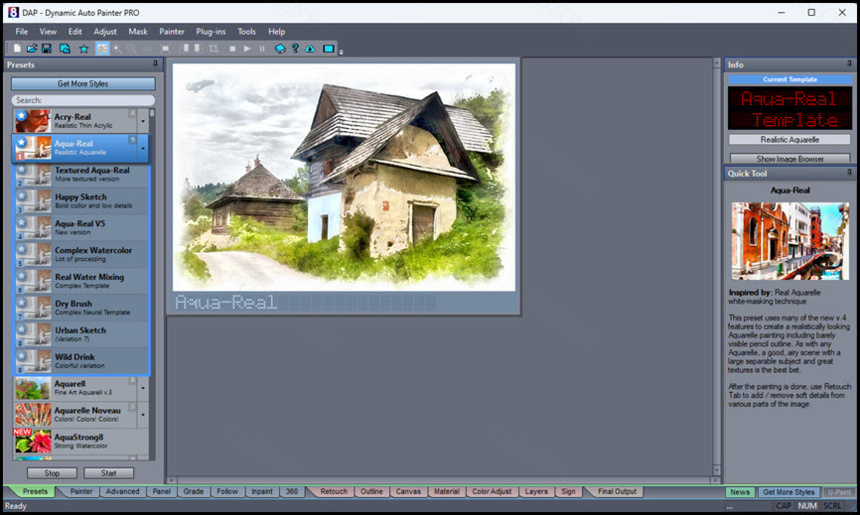Viewport: 860px width, 515px height.
Task: Click the News button in bottom bar
Action: click(739, 492)
